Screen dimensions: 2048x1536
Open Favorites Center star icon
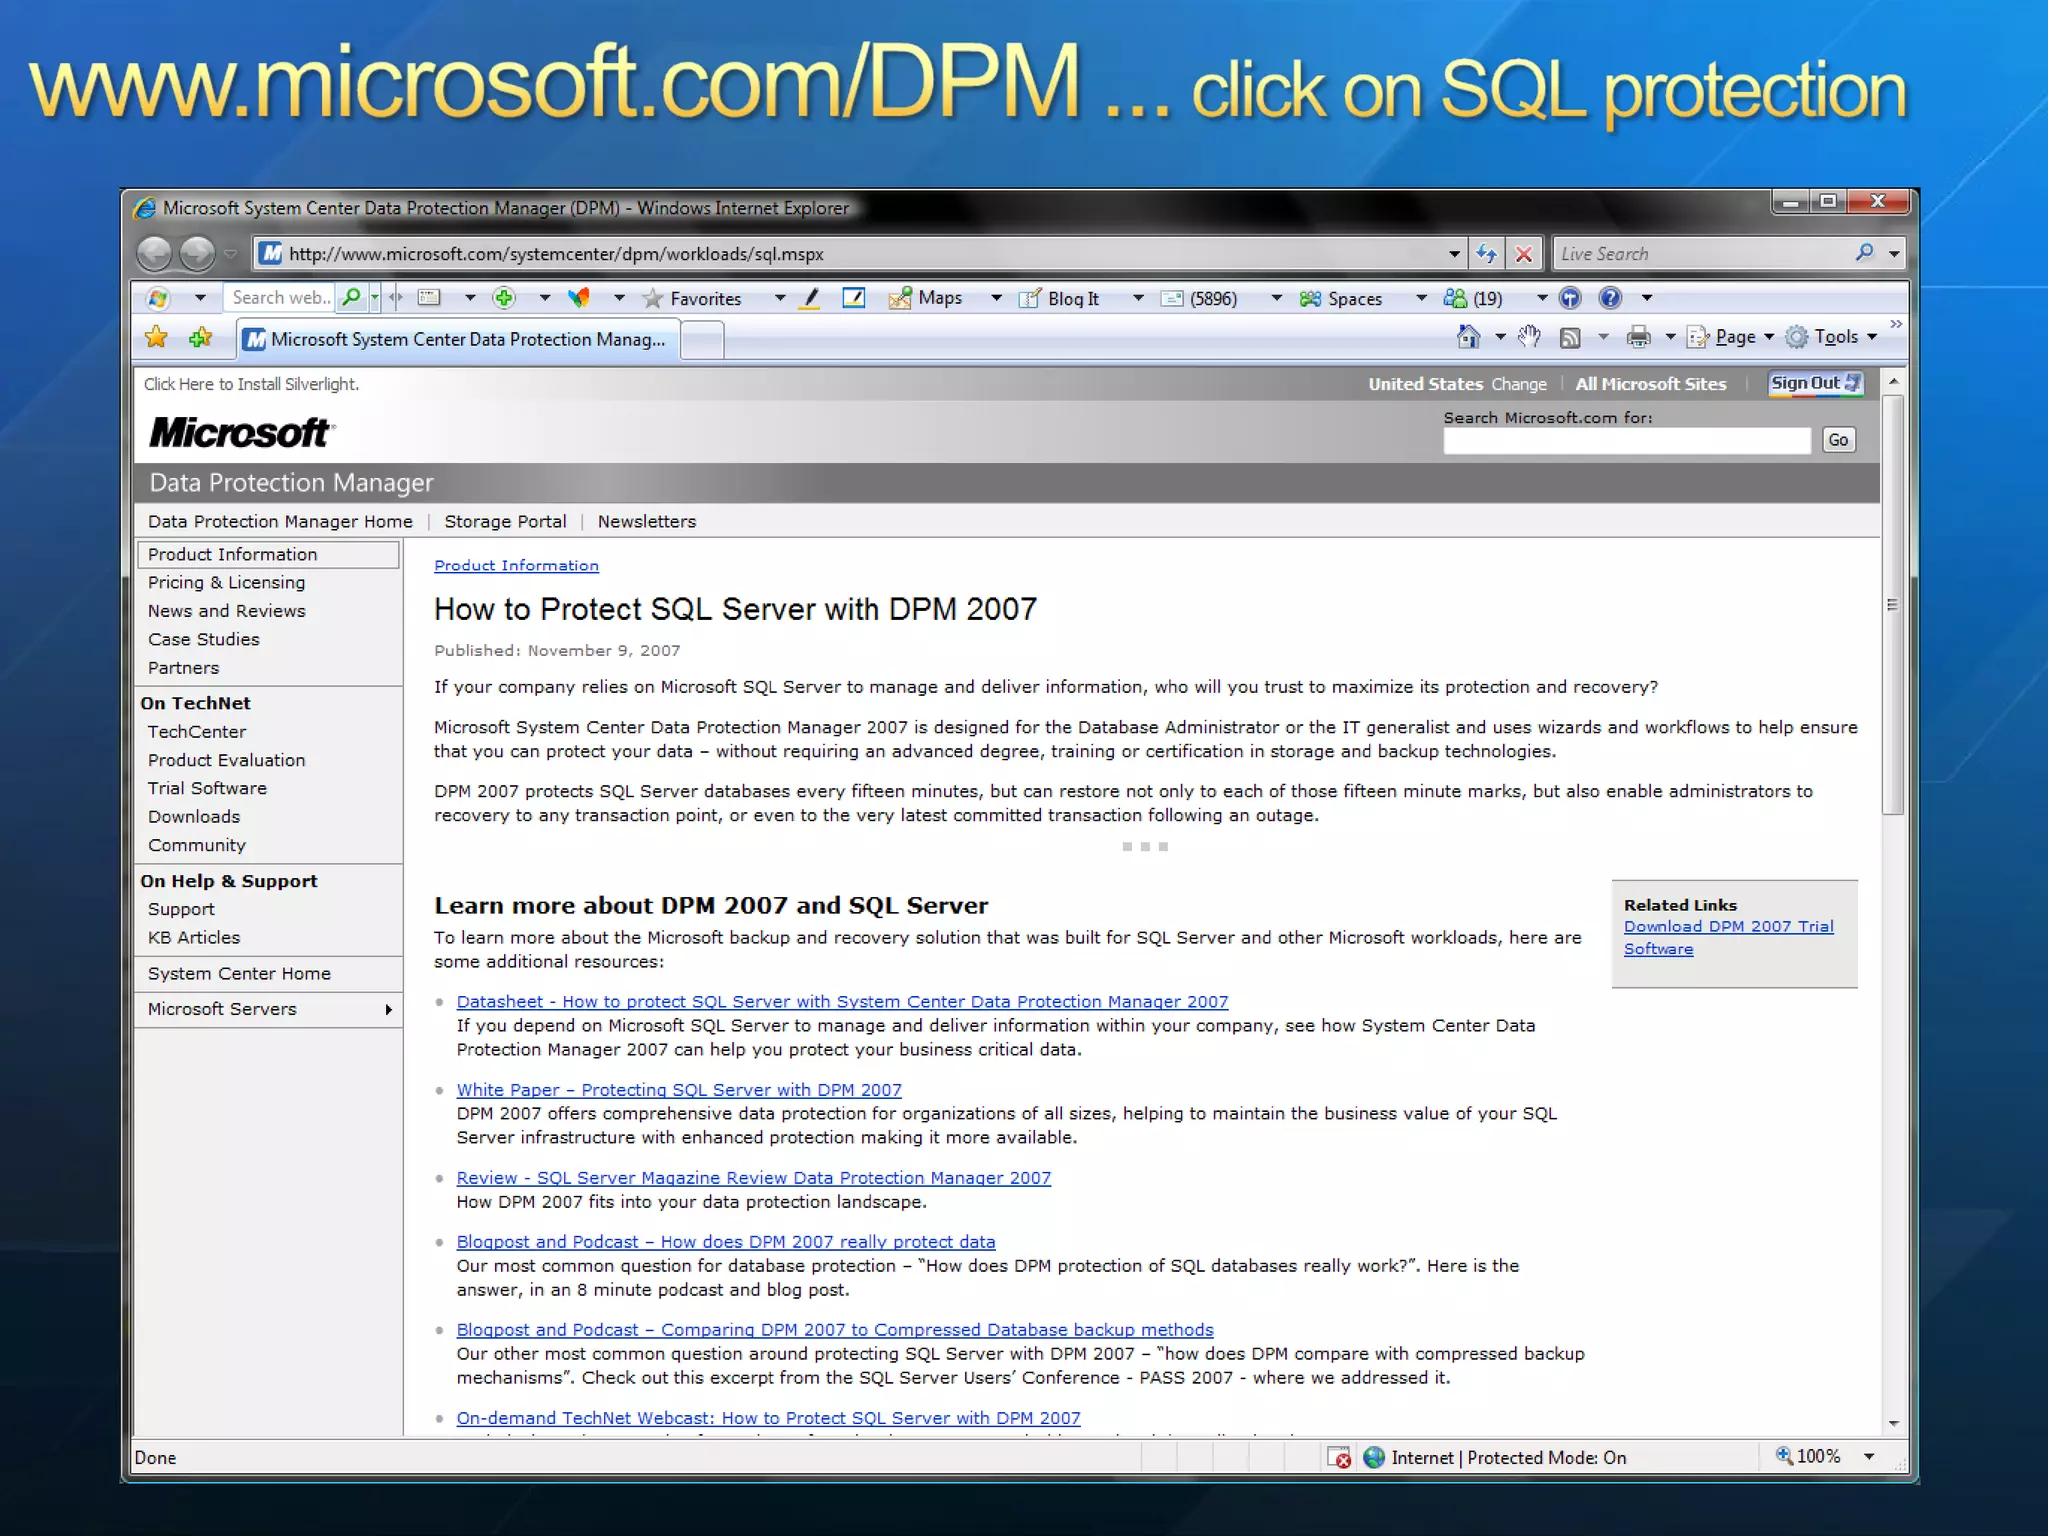pyautogui.click(x=157, y=338)
